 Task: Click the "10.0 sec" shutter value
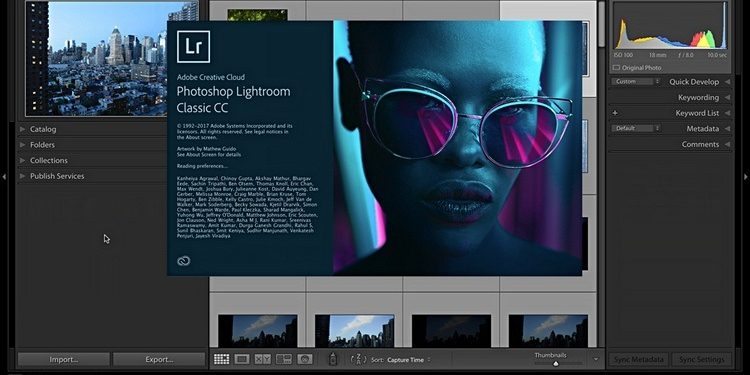[716, 55]
